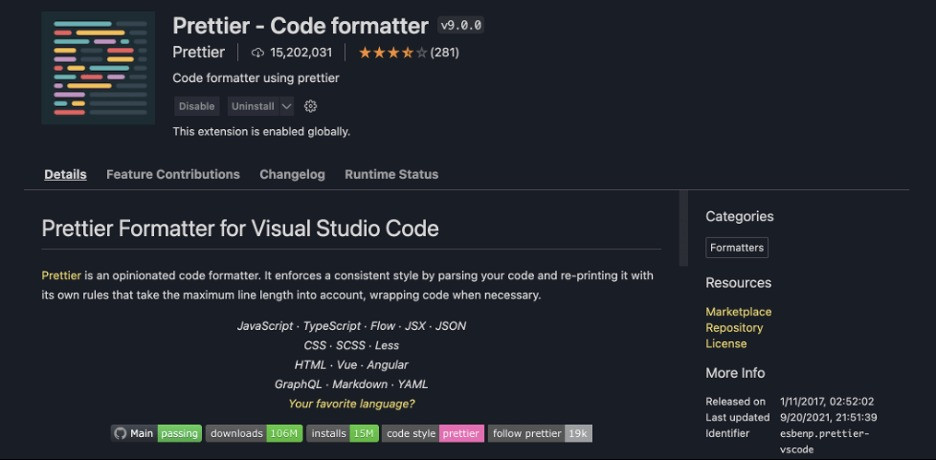This screenshot has width=936, height=460.
Task: Click the last updated date 9/20/2021, 21:51:39
Action: (x=829, y=418)
